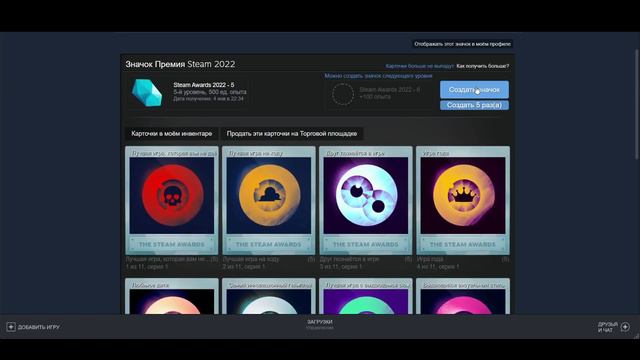Image resolution: width=640 pixels, height=360 pixels.
Task: Open Карточки в моём инвентаре
Action: coord(171,133)
